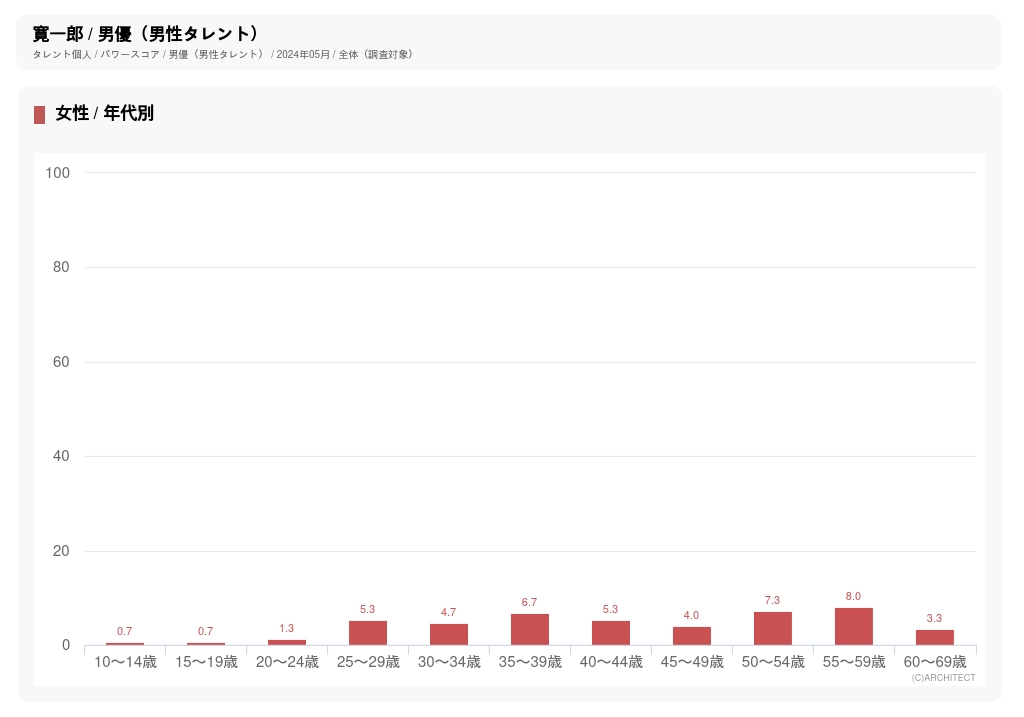
Task: Click the 女性 / 年代別 section heading
Action: click(105, 114)
